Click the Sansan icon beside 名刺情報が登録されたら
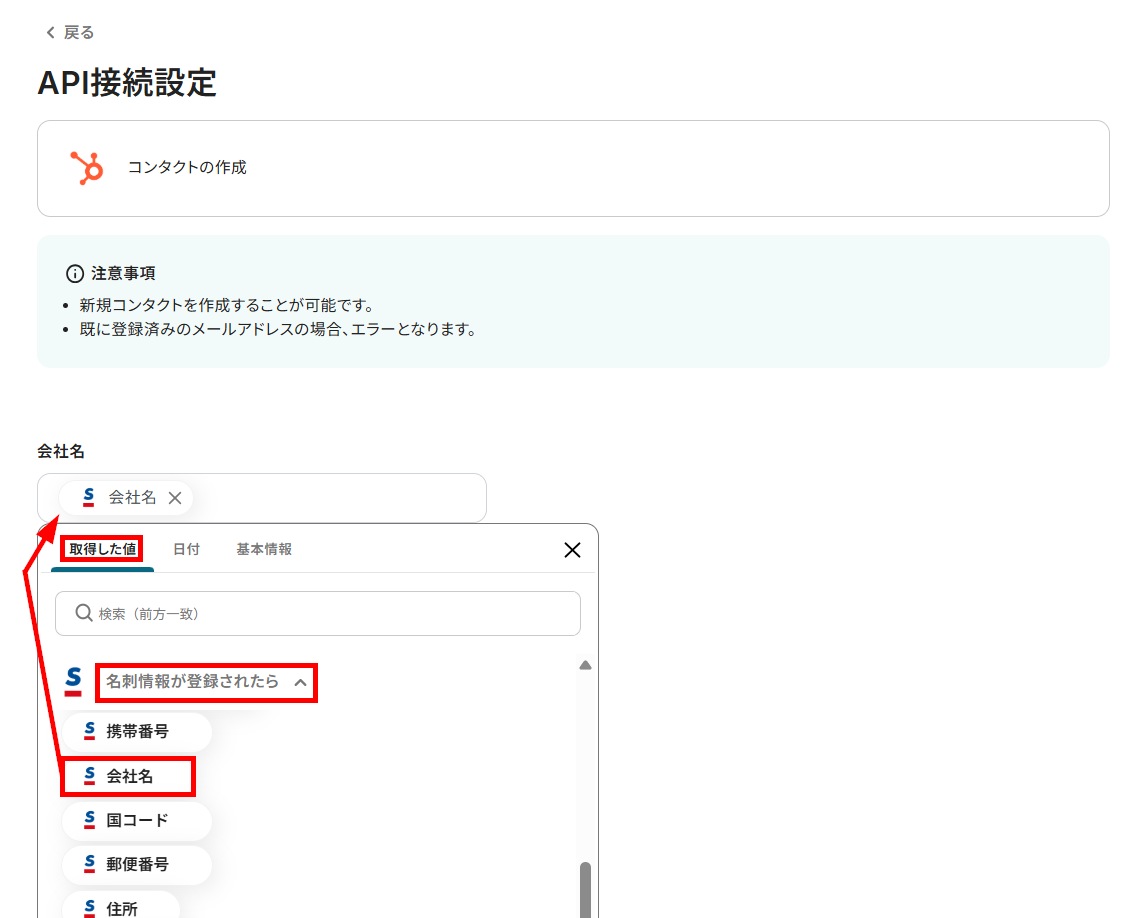The width and height of the screenshot is (1144, 918). (73, 682)
